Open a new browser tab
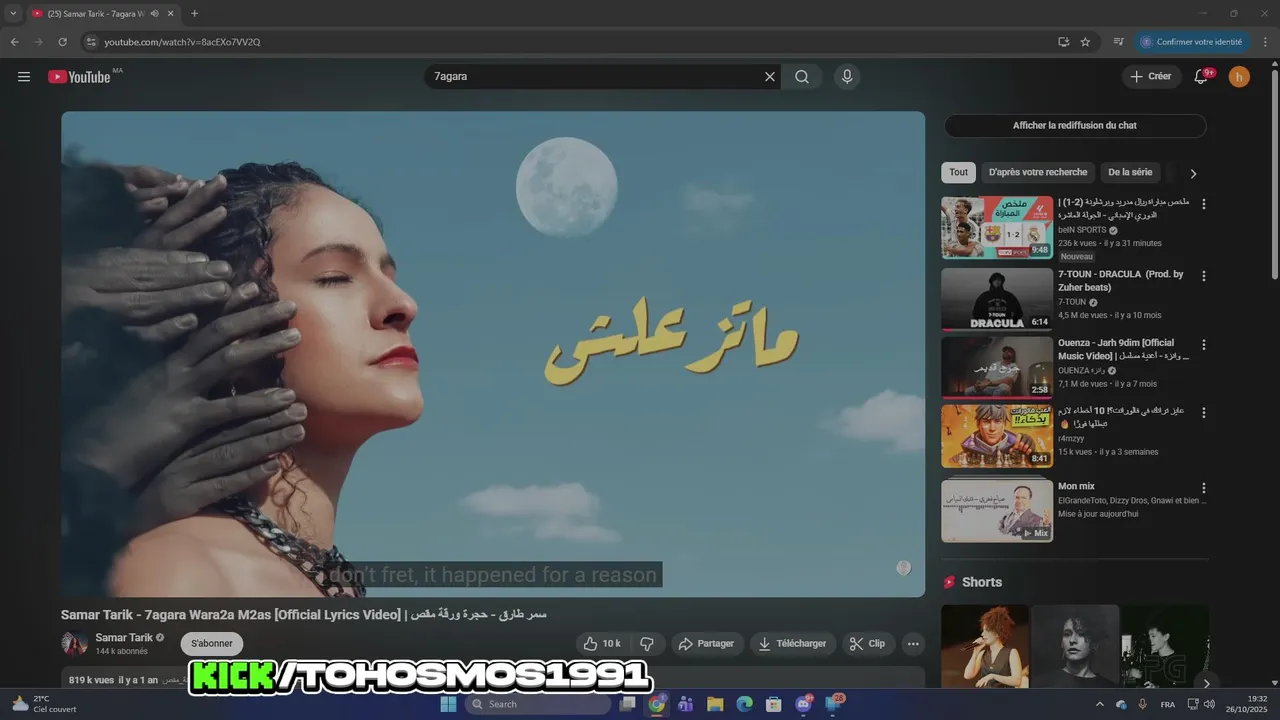1280x720 pixels. click(x=194, y=13)
